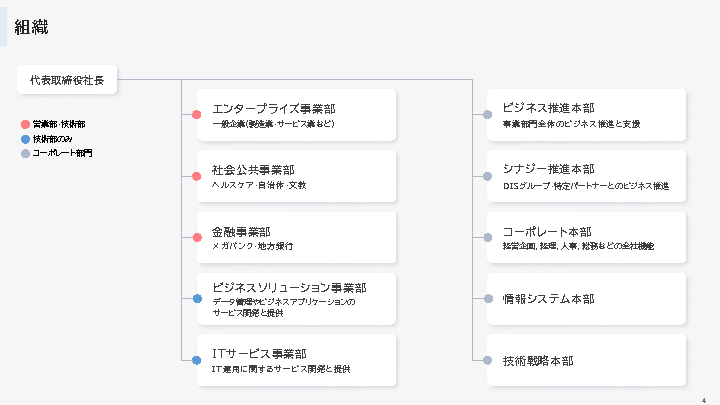Image resolution: width=720 pixels, height=405 pixels.
Task: Click the gray dot beside シナジー推進本部
Action: pos(487,176)
